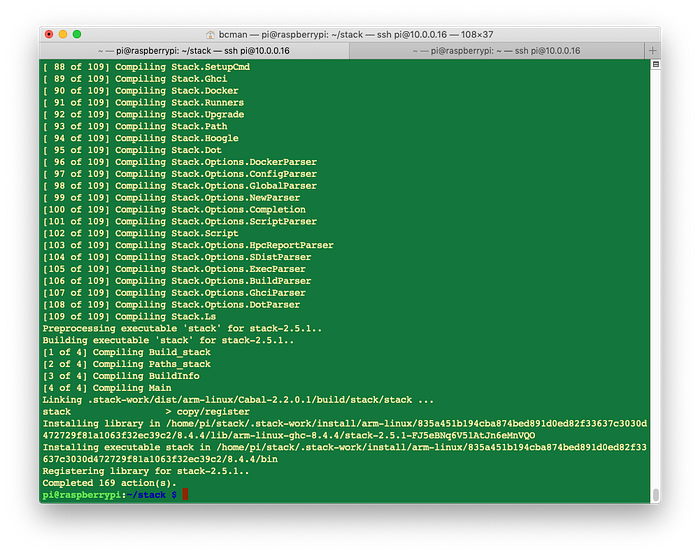Image resolution: width=700 pixels, height=555 pixels.
Task: Click 'Stack.Options.GlobalParser' line
Action: (x=180, y=186)
